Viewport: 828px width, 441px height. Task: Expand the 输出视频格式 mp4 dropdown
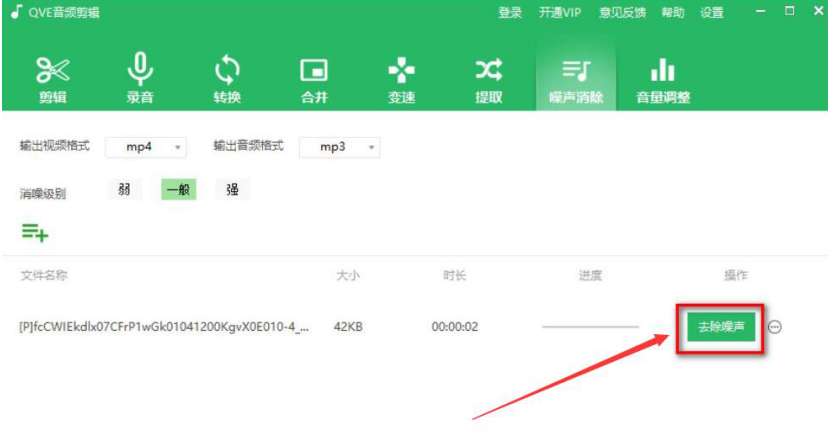pos(146,147)
